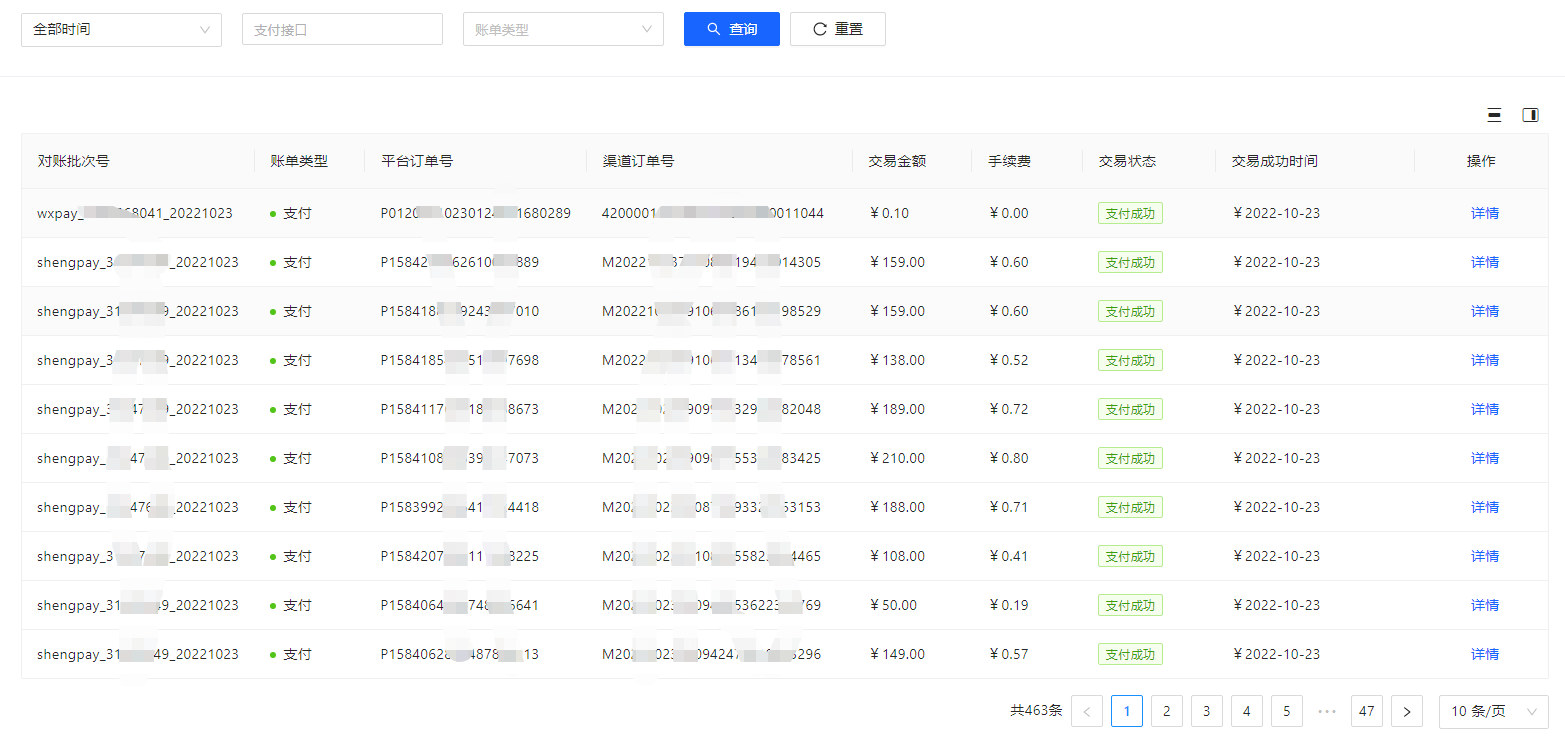Click the 重置 reset button
Image resolution: width=1565 pixels, height=753 pixels.
click(x=837, y=29)
